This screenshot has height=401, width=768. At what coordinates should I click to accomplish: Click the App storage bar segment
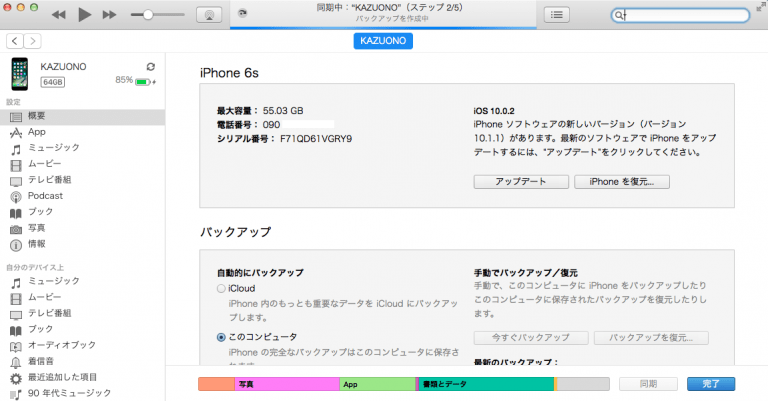point(378,384)
